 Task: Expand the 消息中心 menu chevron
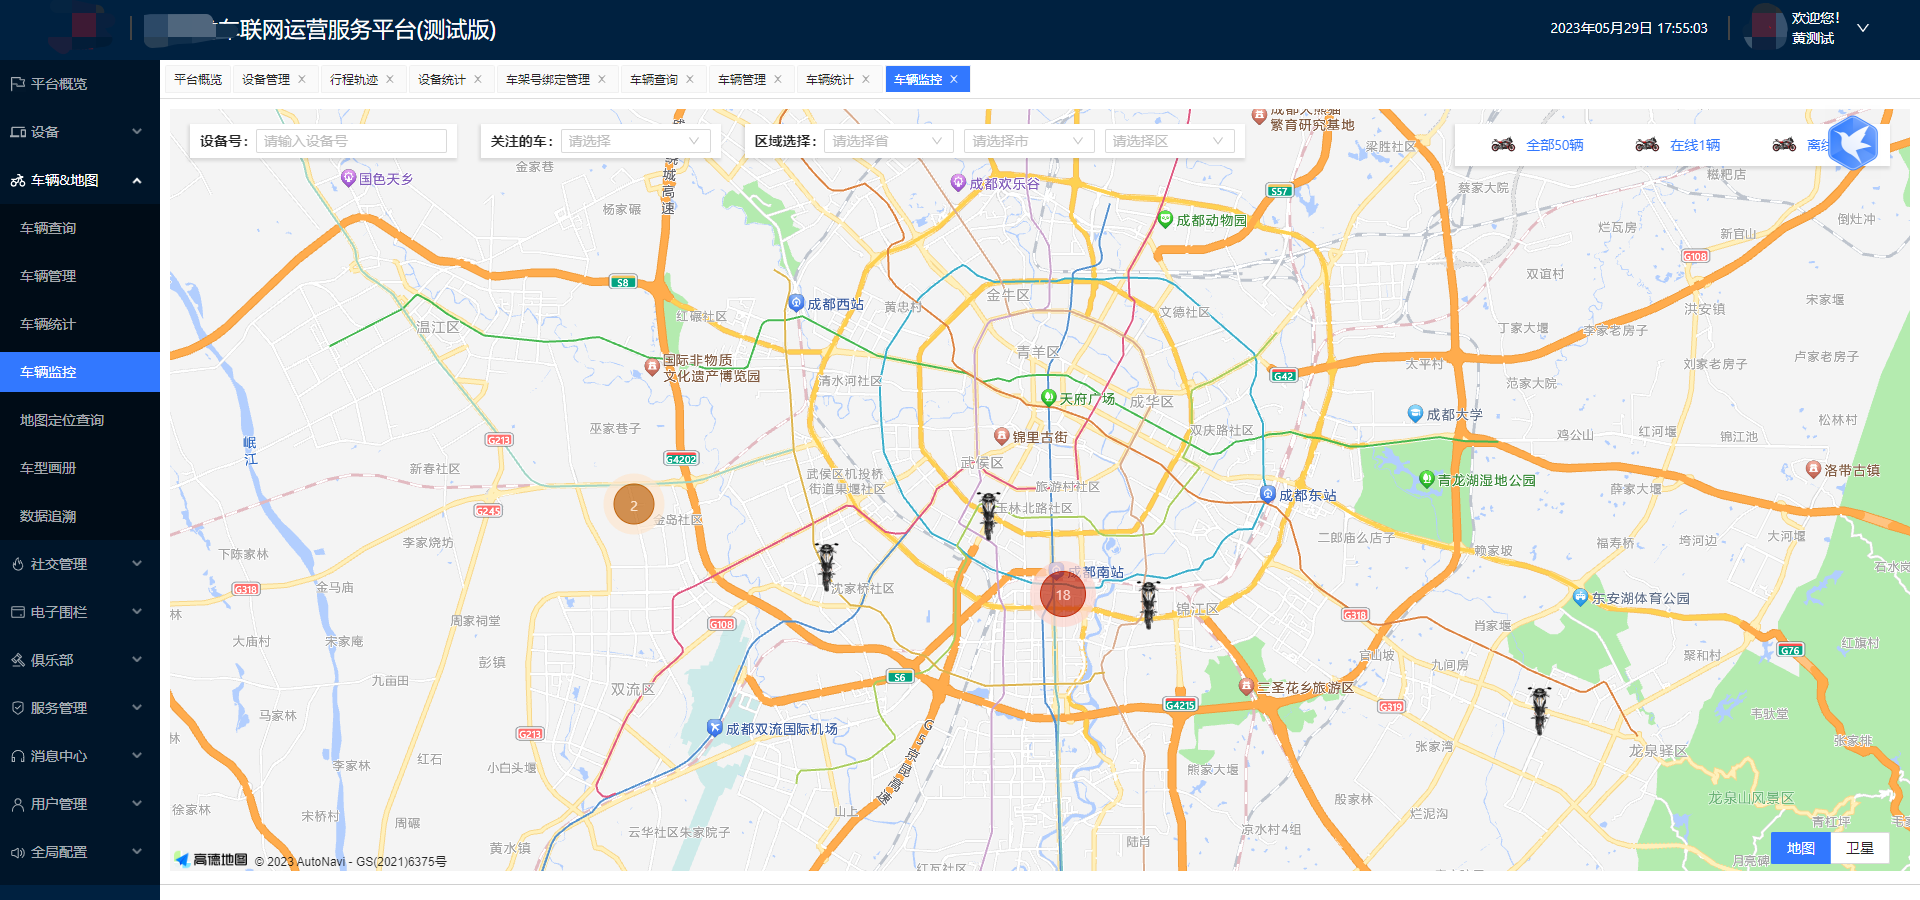137,756
